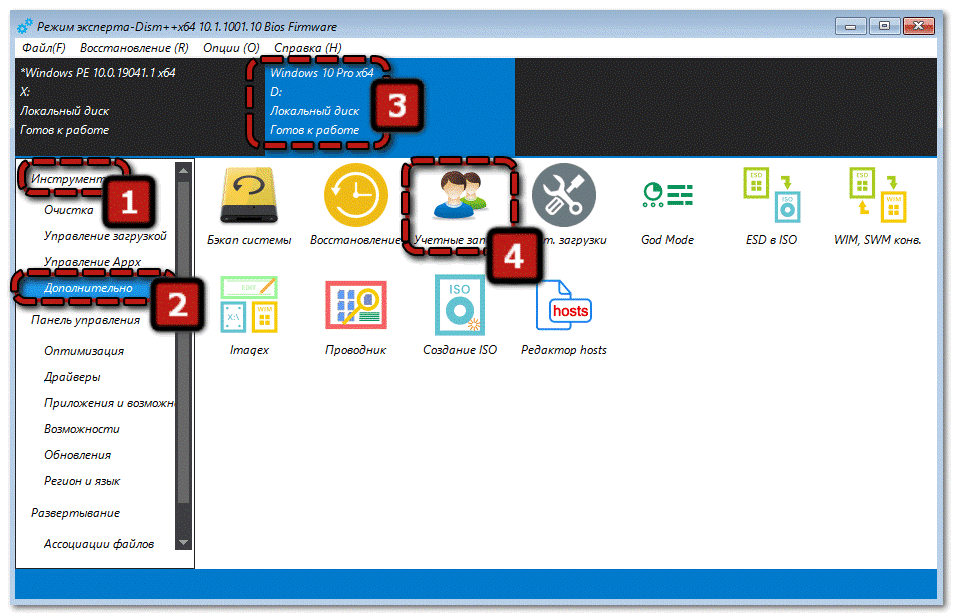Open Управление Appx in sidebar

[x=92, y=262]
